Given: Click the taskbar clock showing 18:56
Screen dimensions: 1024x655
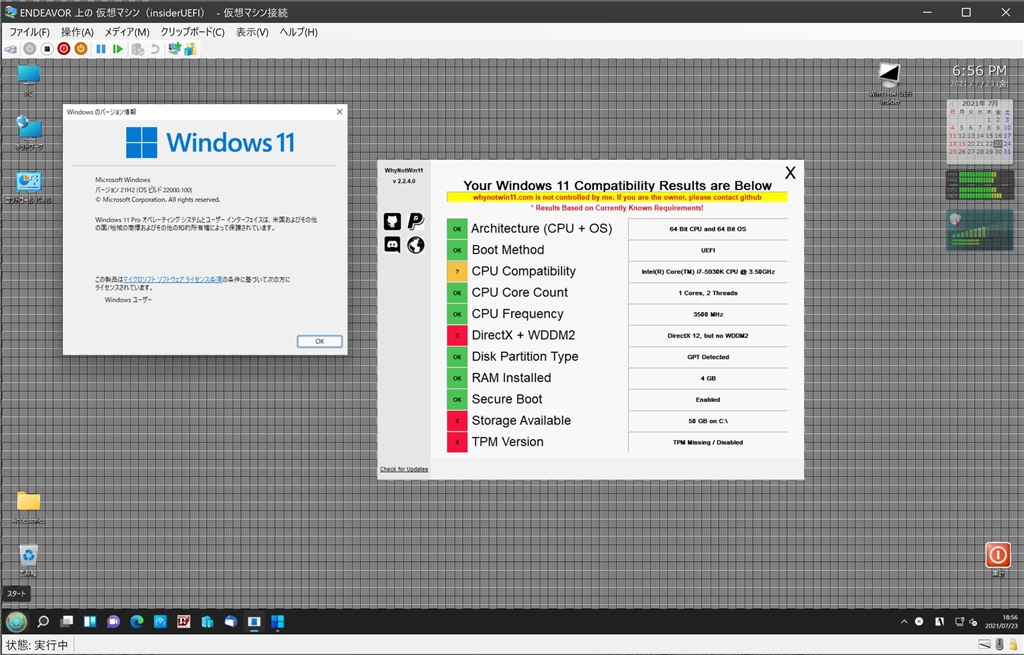Looking at the screenshot, I should coord(1002,622).
